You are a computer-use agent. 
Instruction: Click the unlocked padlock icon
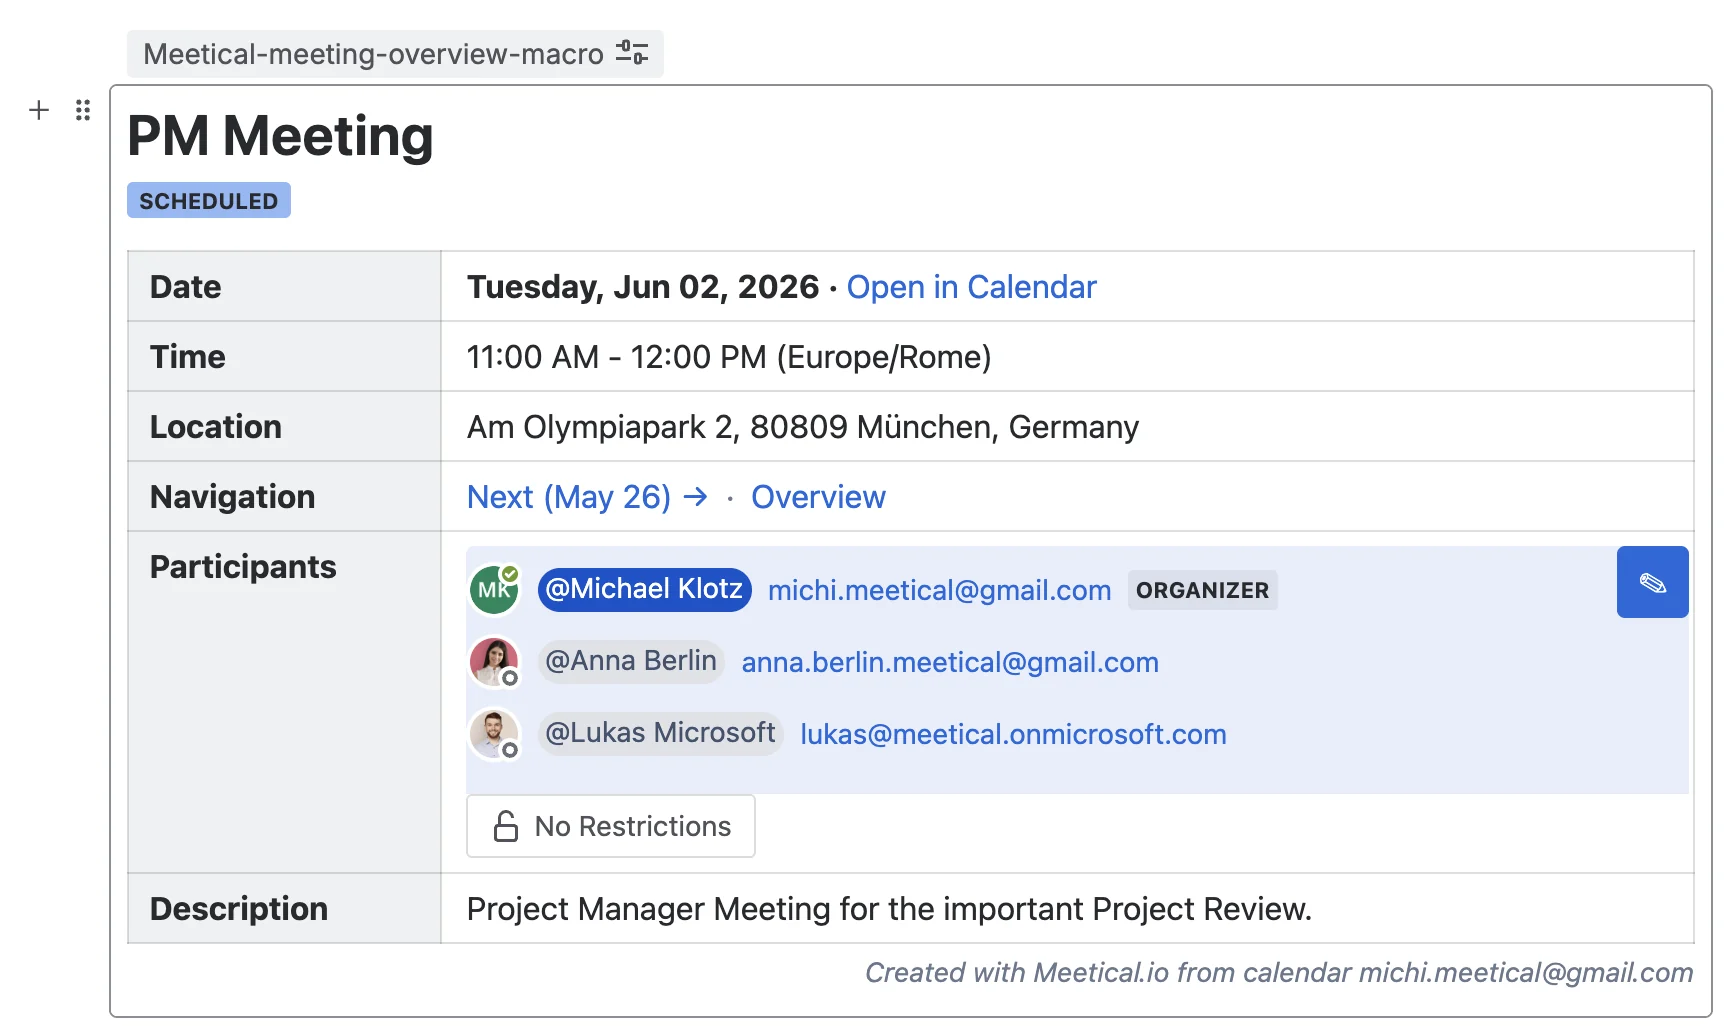click(506, 826)
